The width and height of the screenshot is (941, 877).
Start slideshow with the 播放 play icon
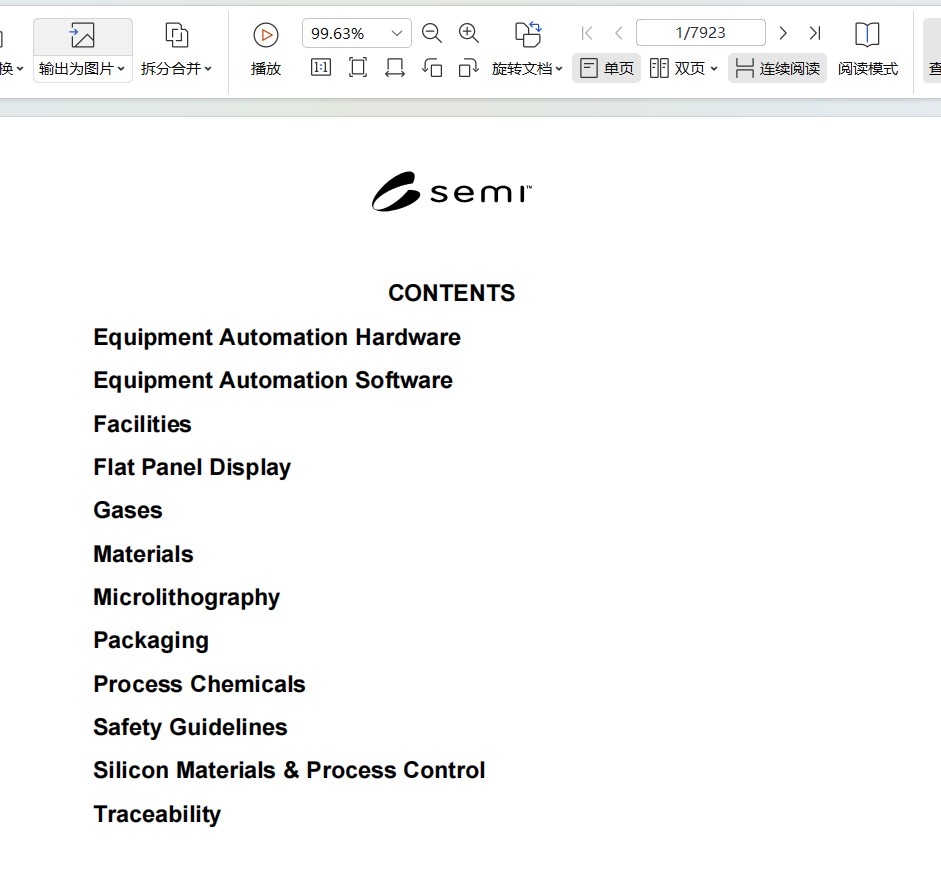pos(265,35)
